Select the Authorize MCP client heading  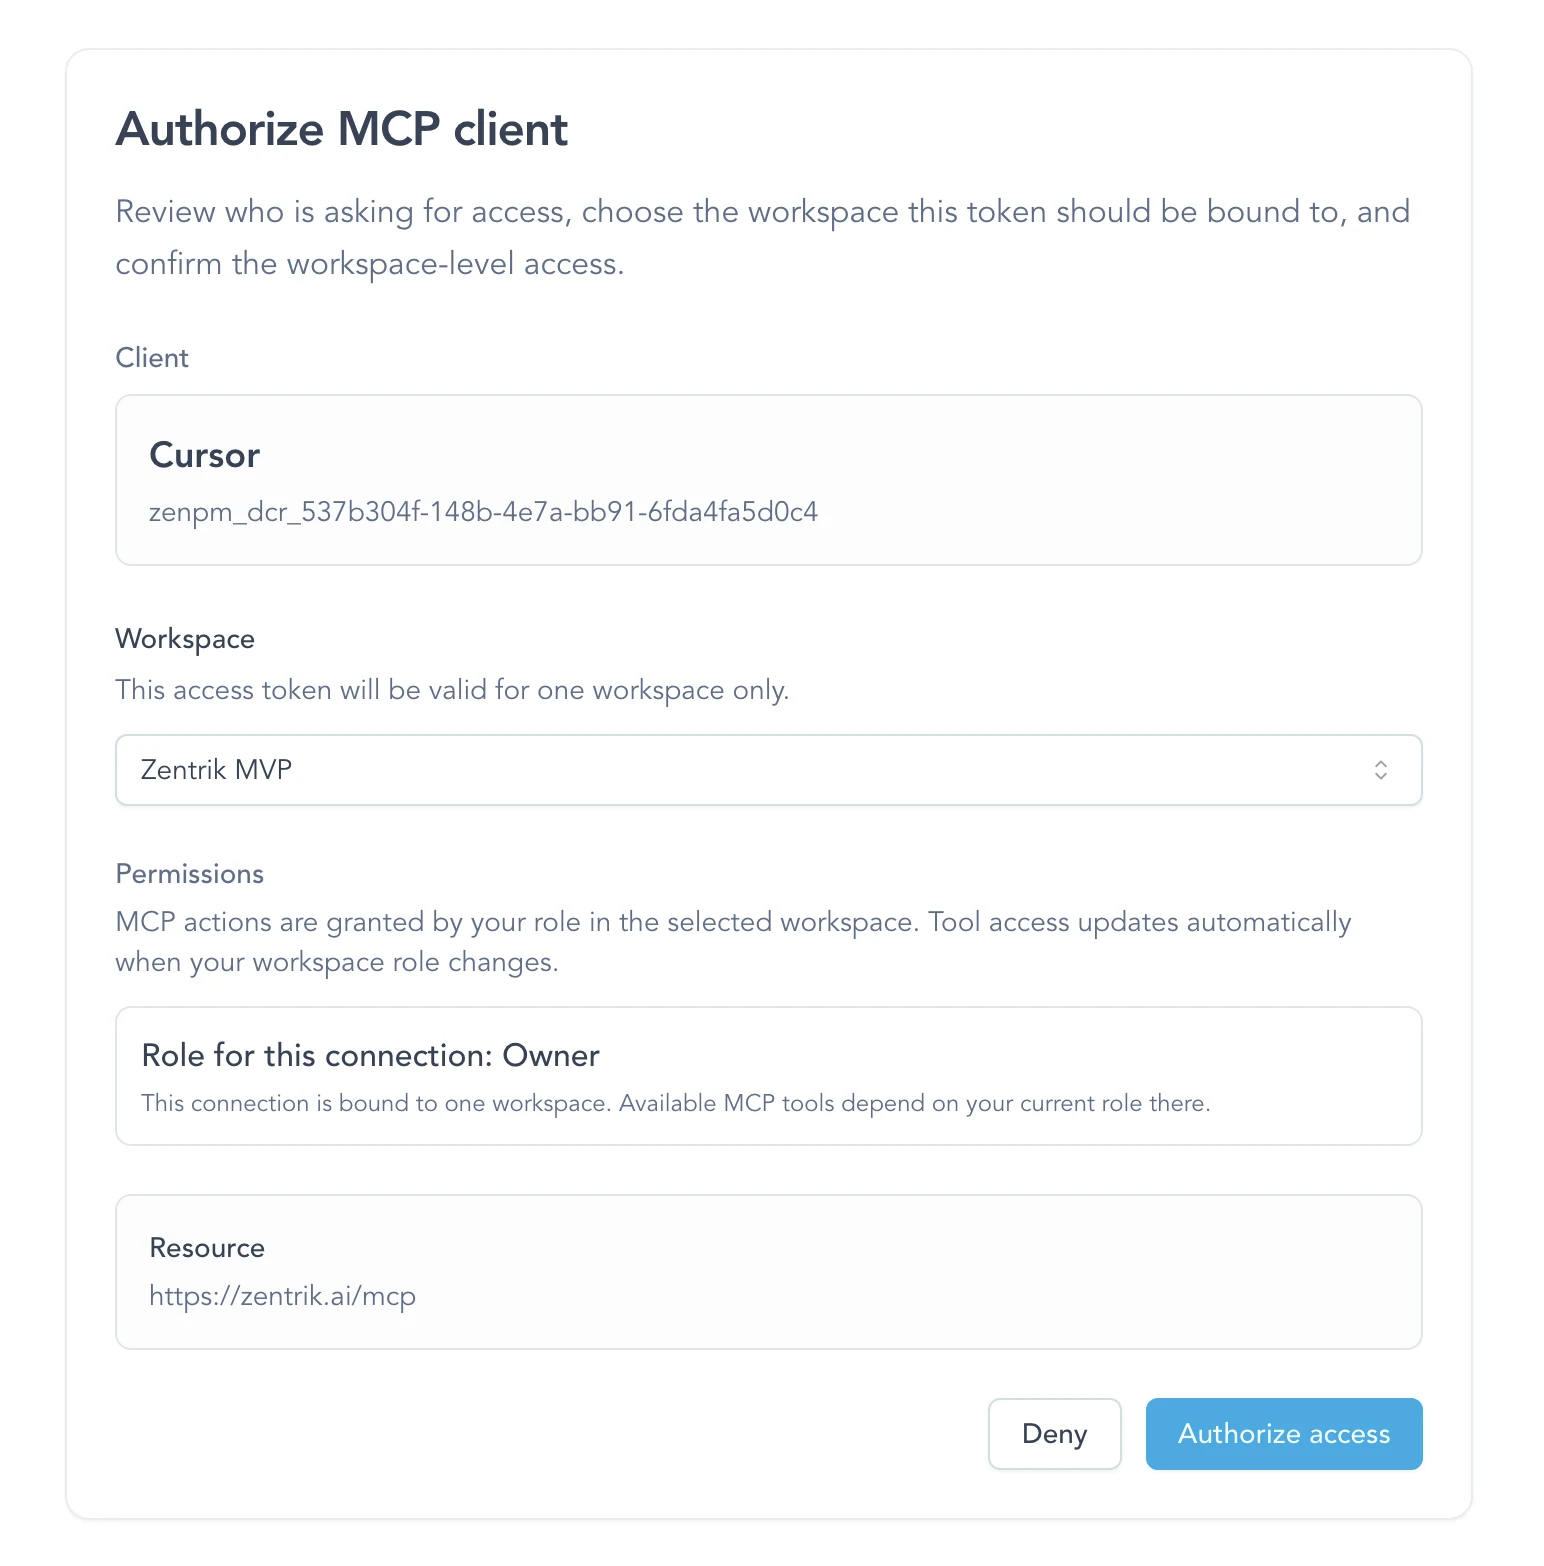(341, 128)
